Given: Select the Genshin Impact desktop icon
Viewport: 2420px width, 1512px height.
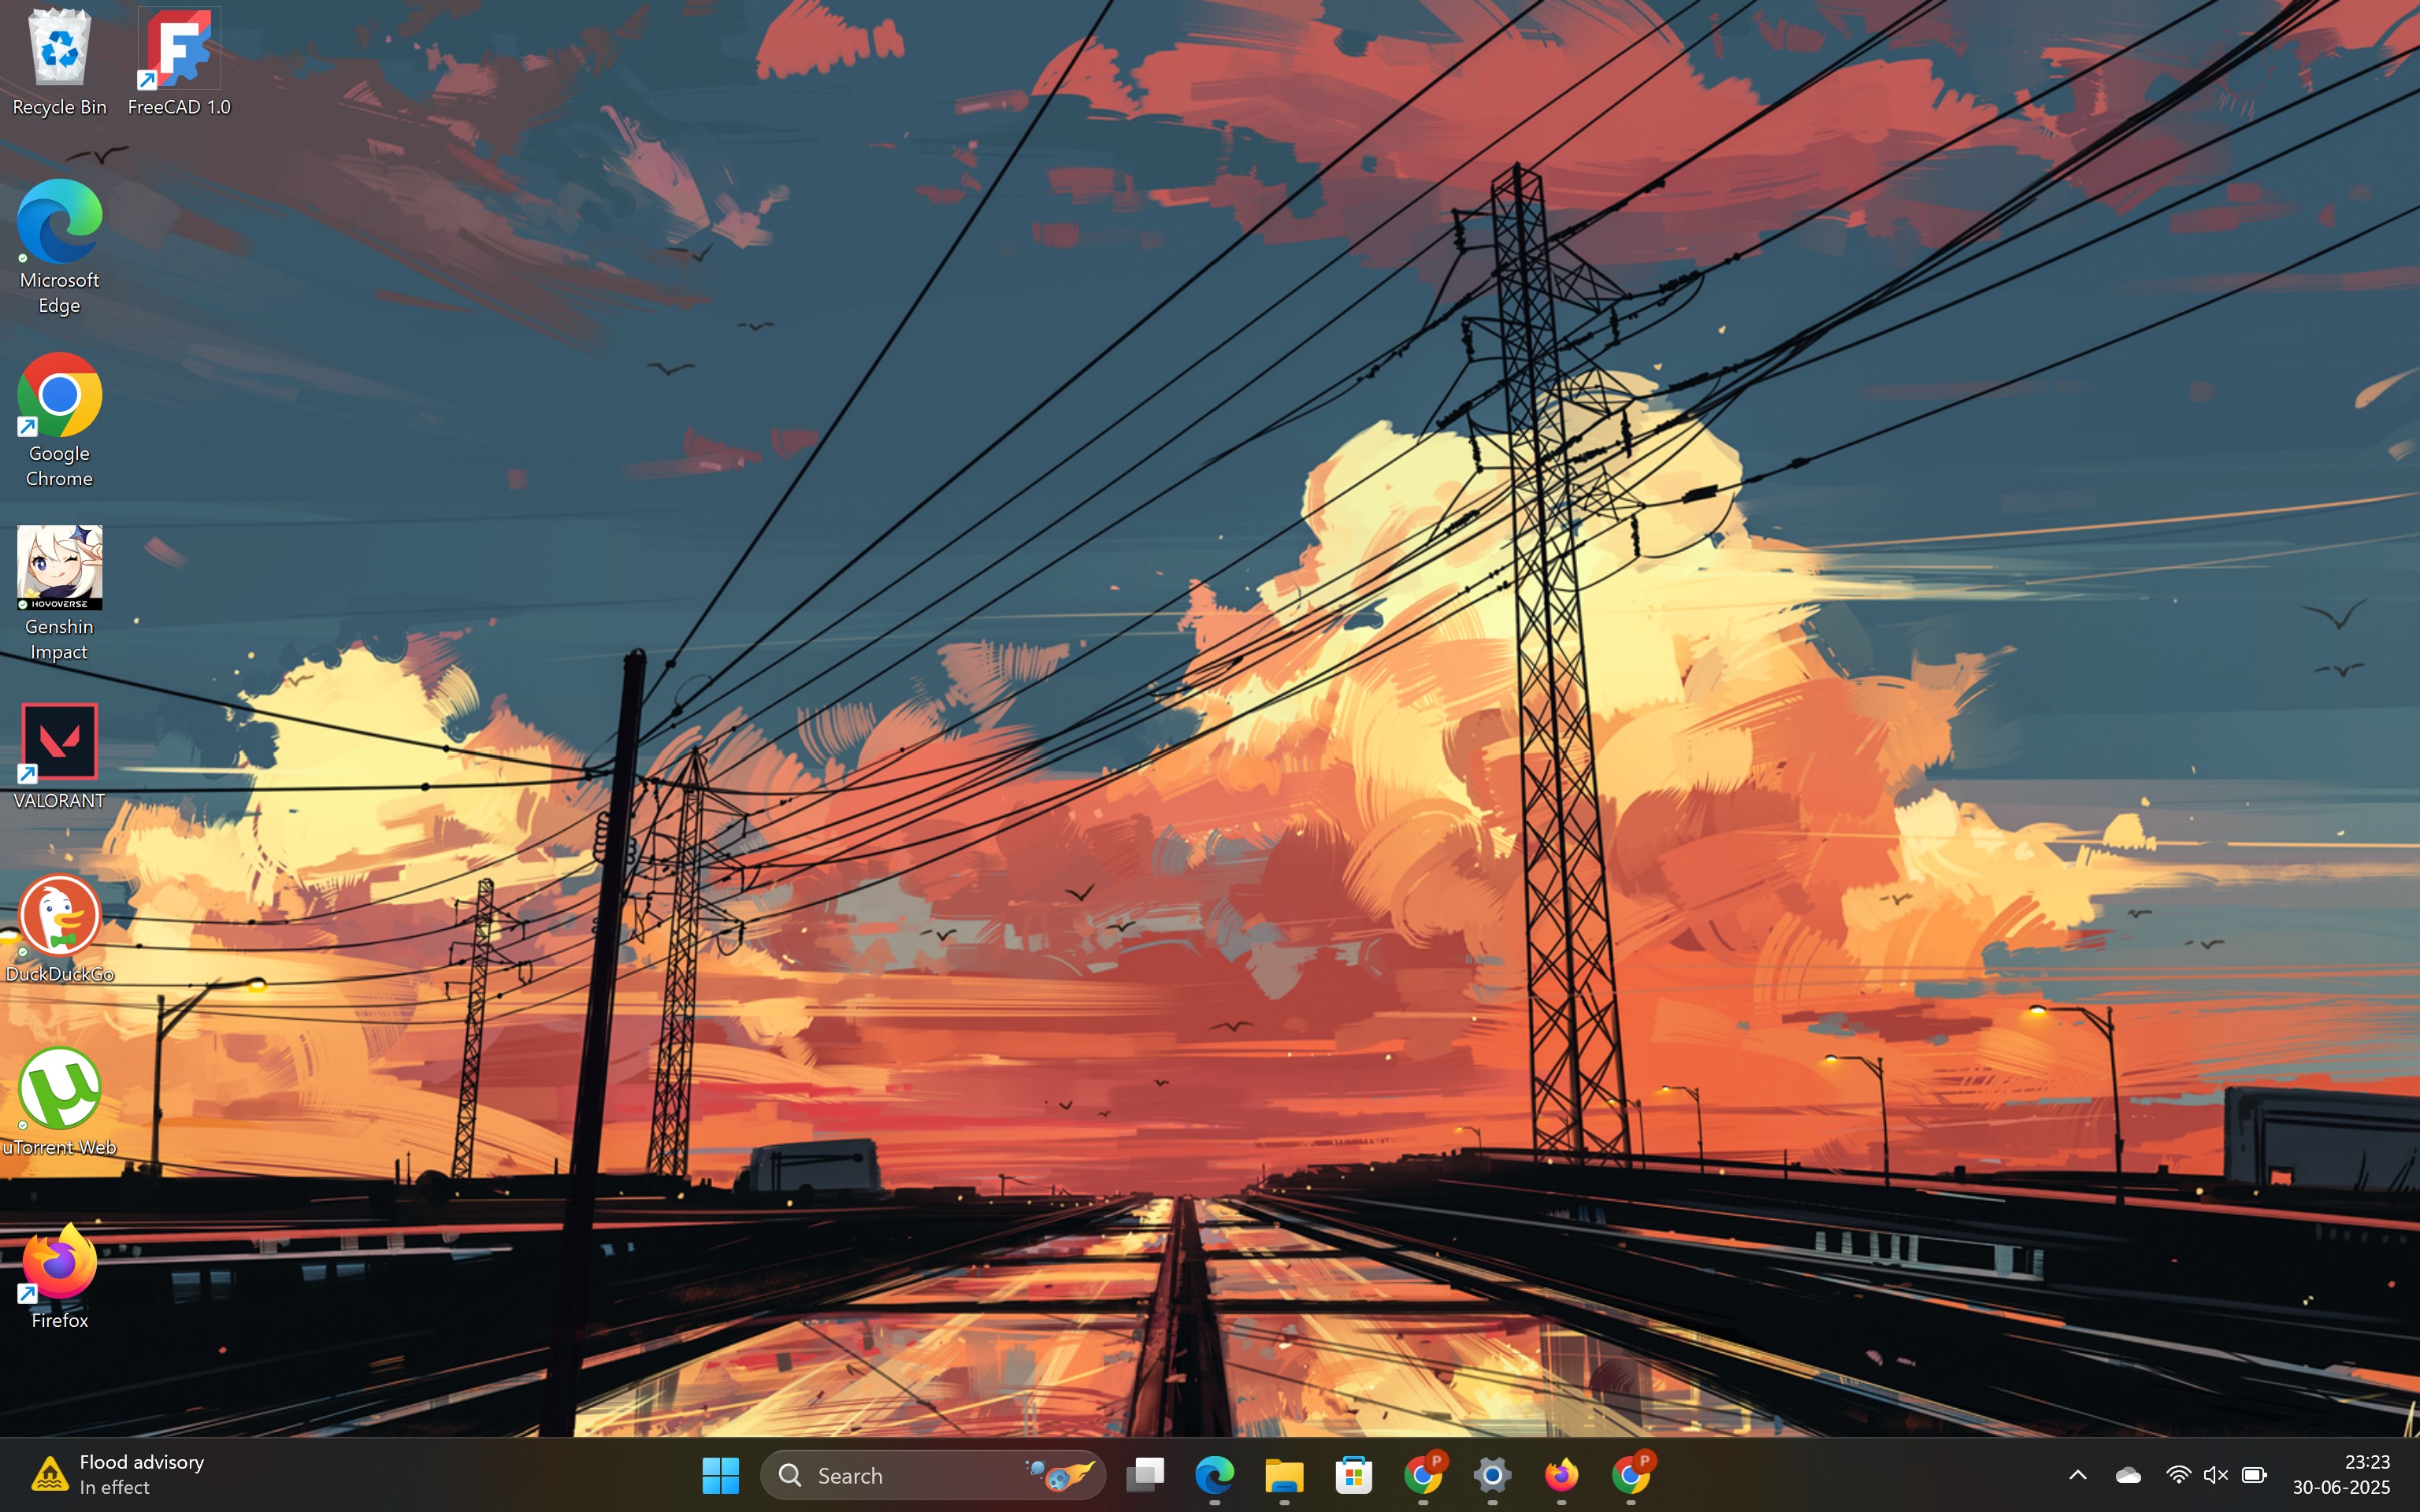Looking at the screenshot, I should pos(59,594).
